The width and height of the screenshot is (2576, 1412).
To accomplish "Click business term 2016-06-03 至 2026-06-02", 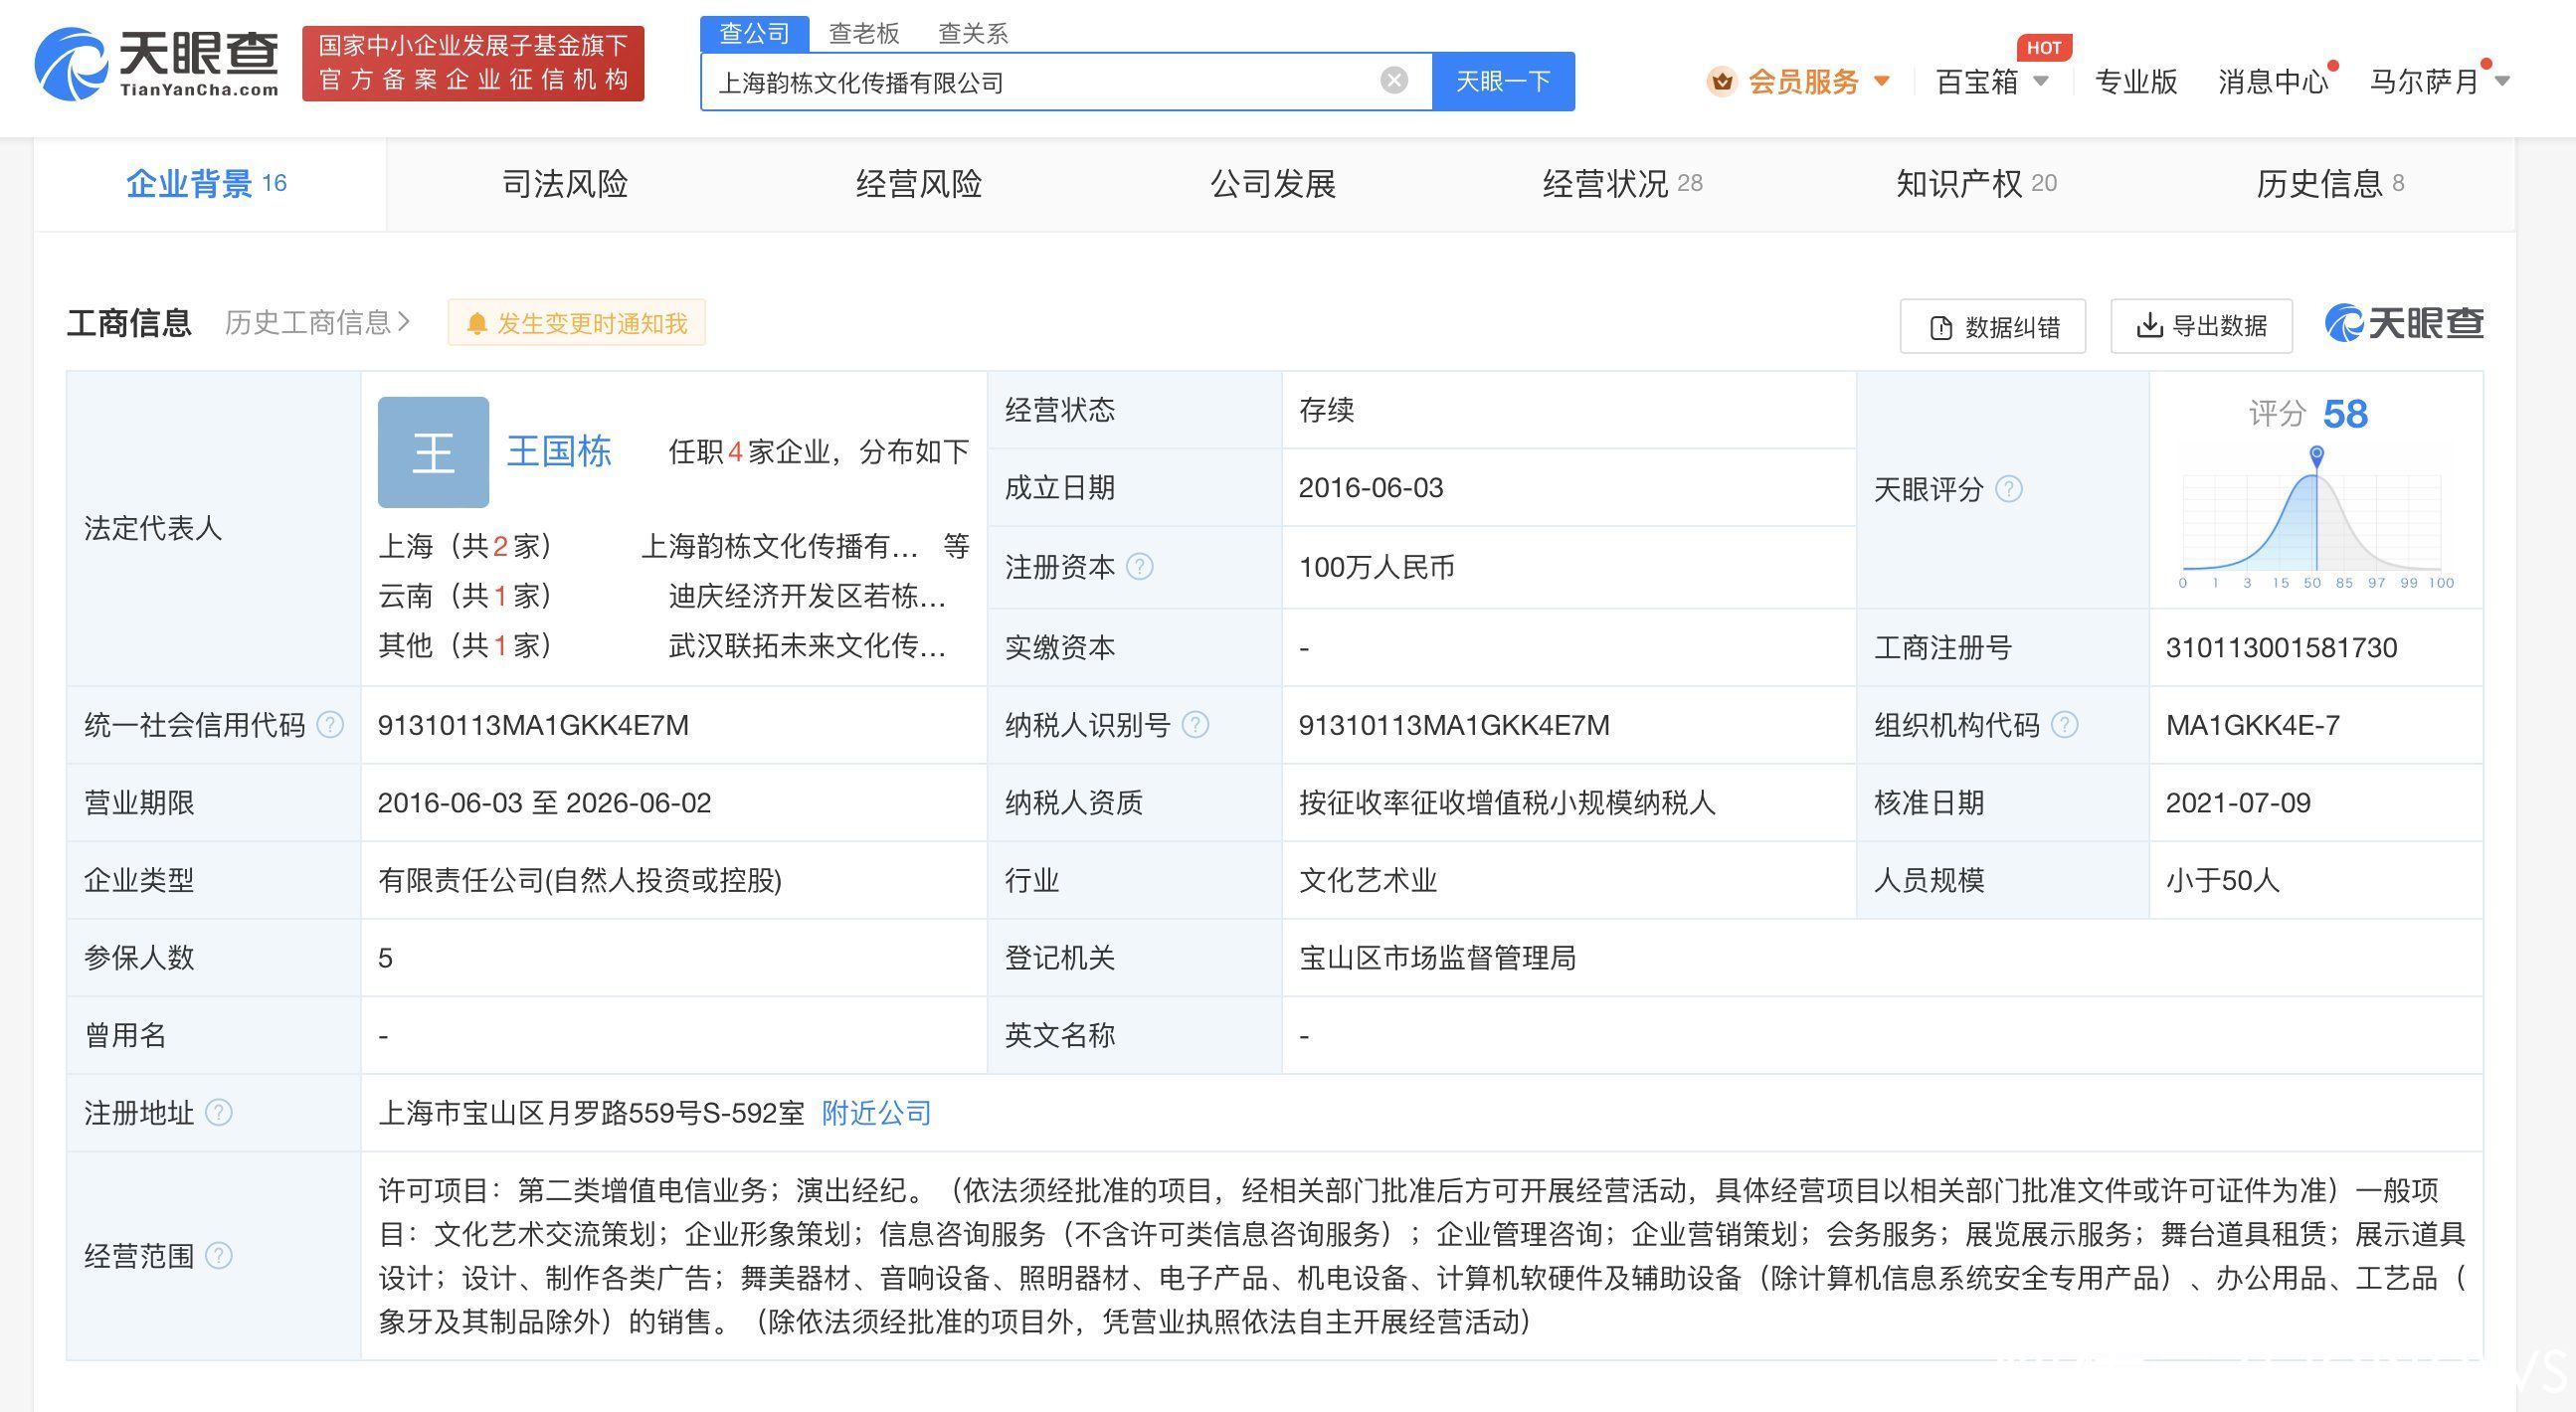I will click(544, 802).
